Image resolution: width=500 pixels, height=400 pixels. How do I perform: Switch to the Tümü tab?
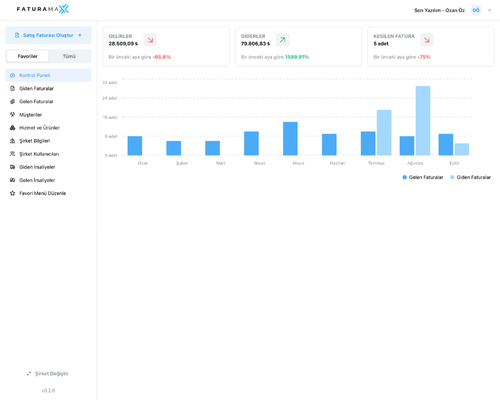pyautogui.click(x=69, y=56)
